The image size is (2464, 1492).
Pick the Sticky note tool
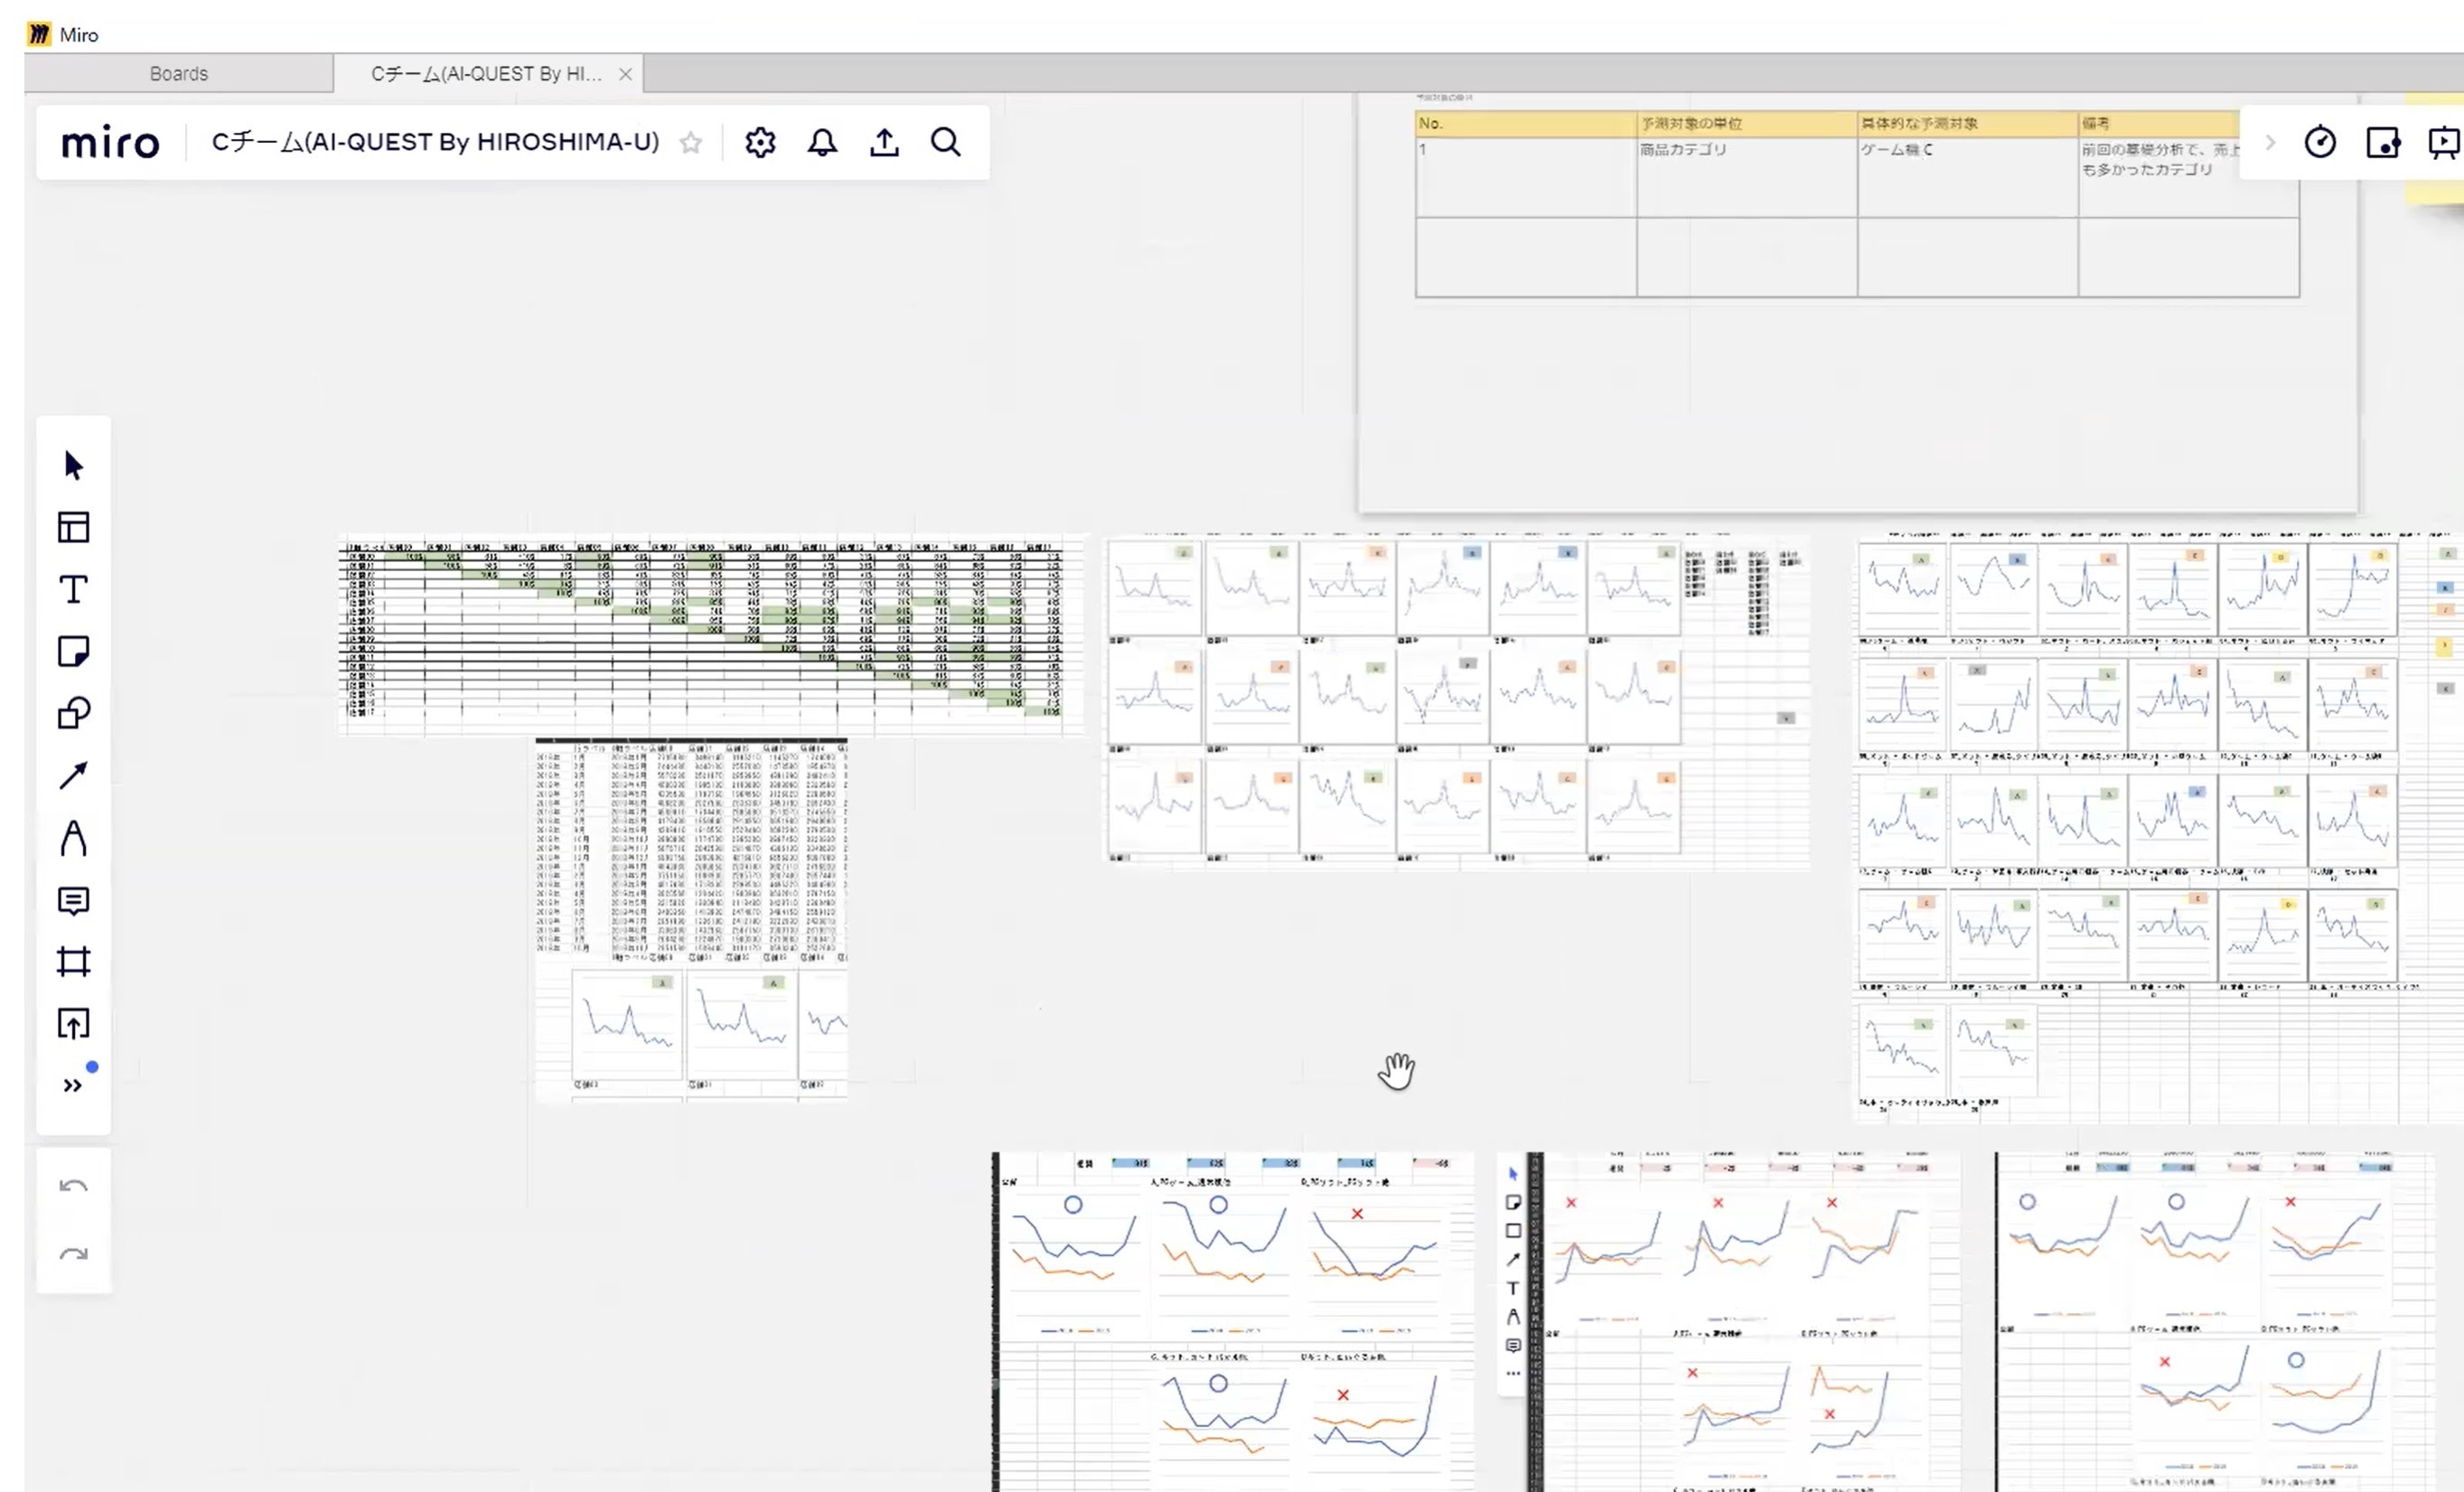73,651
